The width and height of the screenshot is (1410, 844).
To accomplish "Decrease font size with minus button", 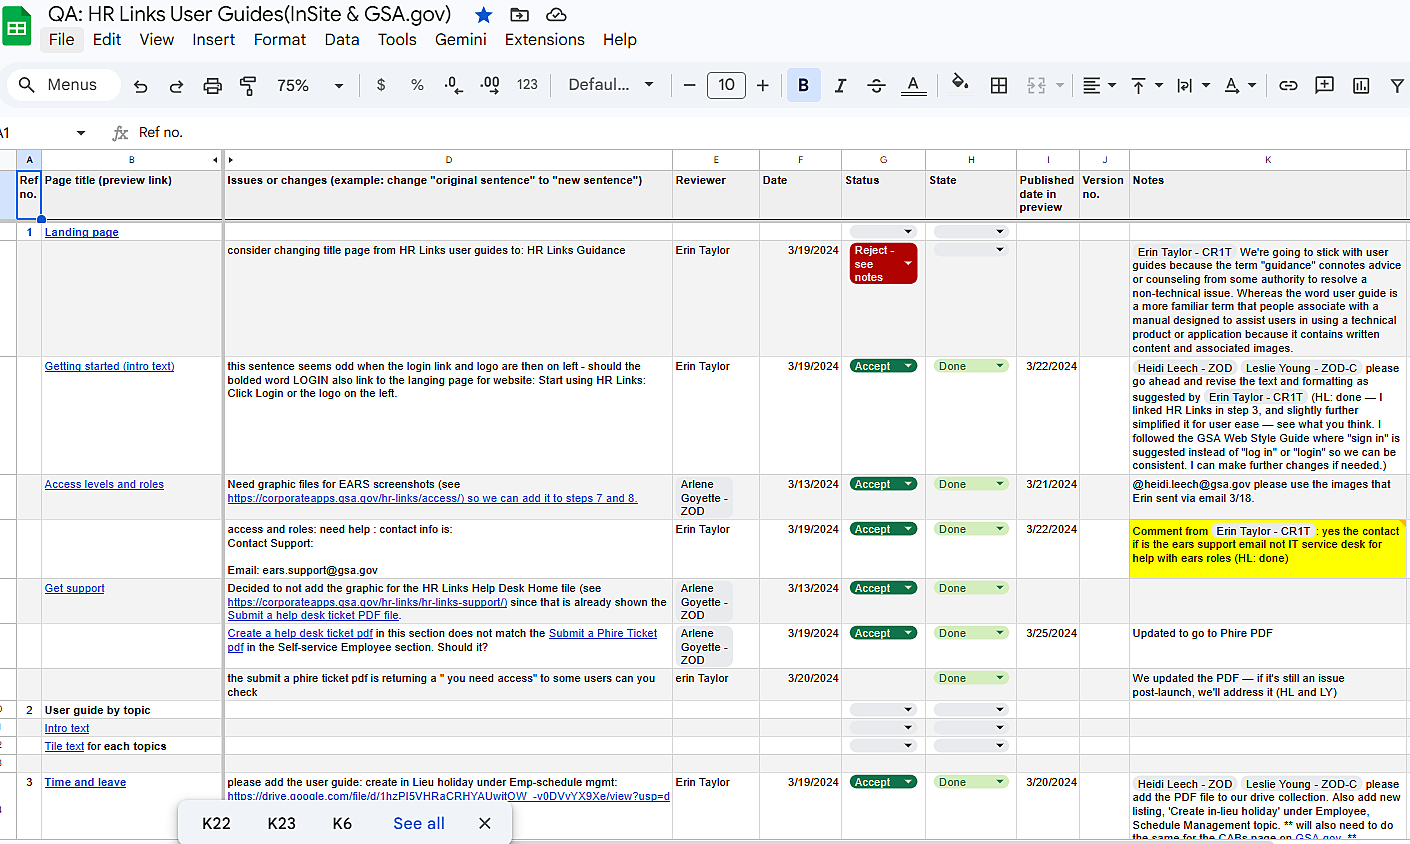I will pyautogui.click(x=689, y=85).
